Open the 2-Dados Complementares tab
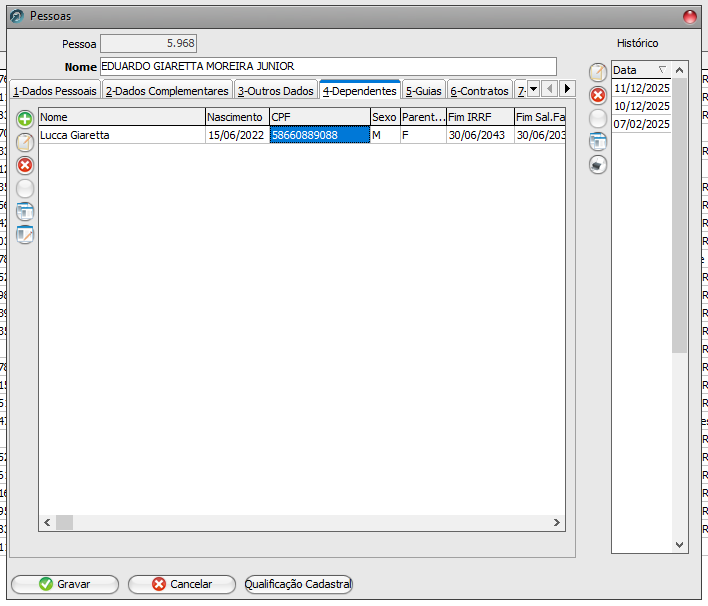This screenshot has height=606, width=708. point(167,91)
